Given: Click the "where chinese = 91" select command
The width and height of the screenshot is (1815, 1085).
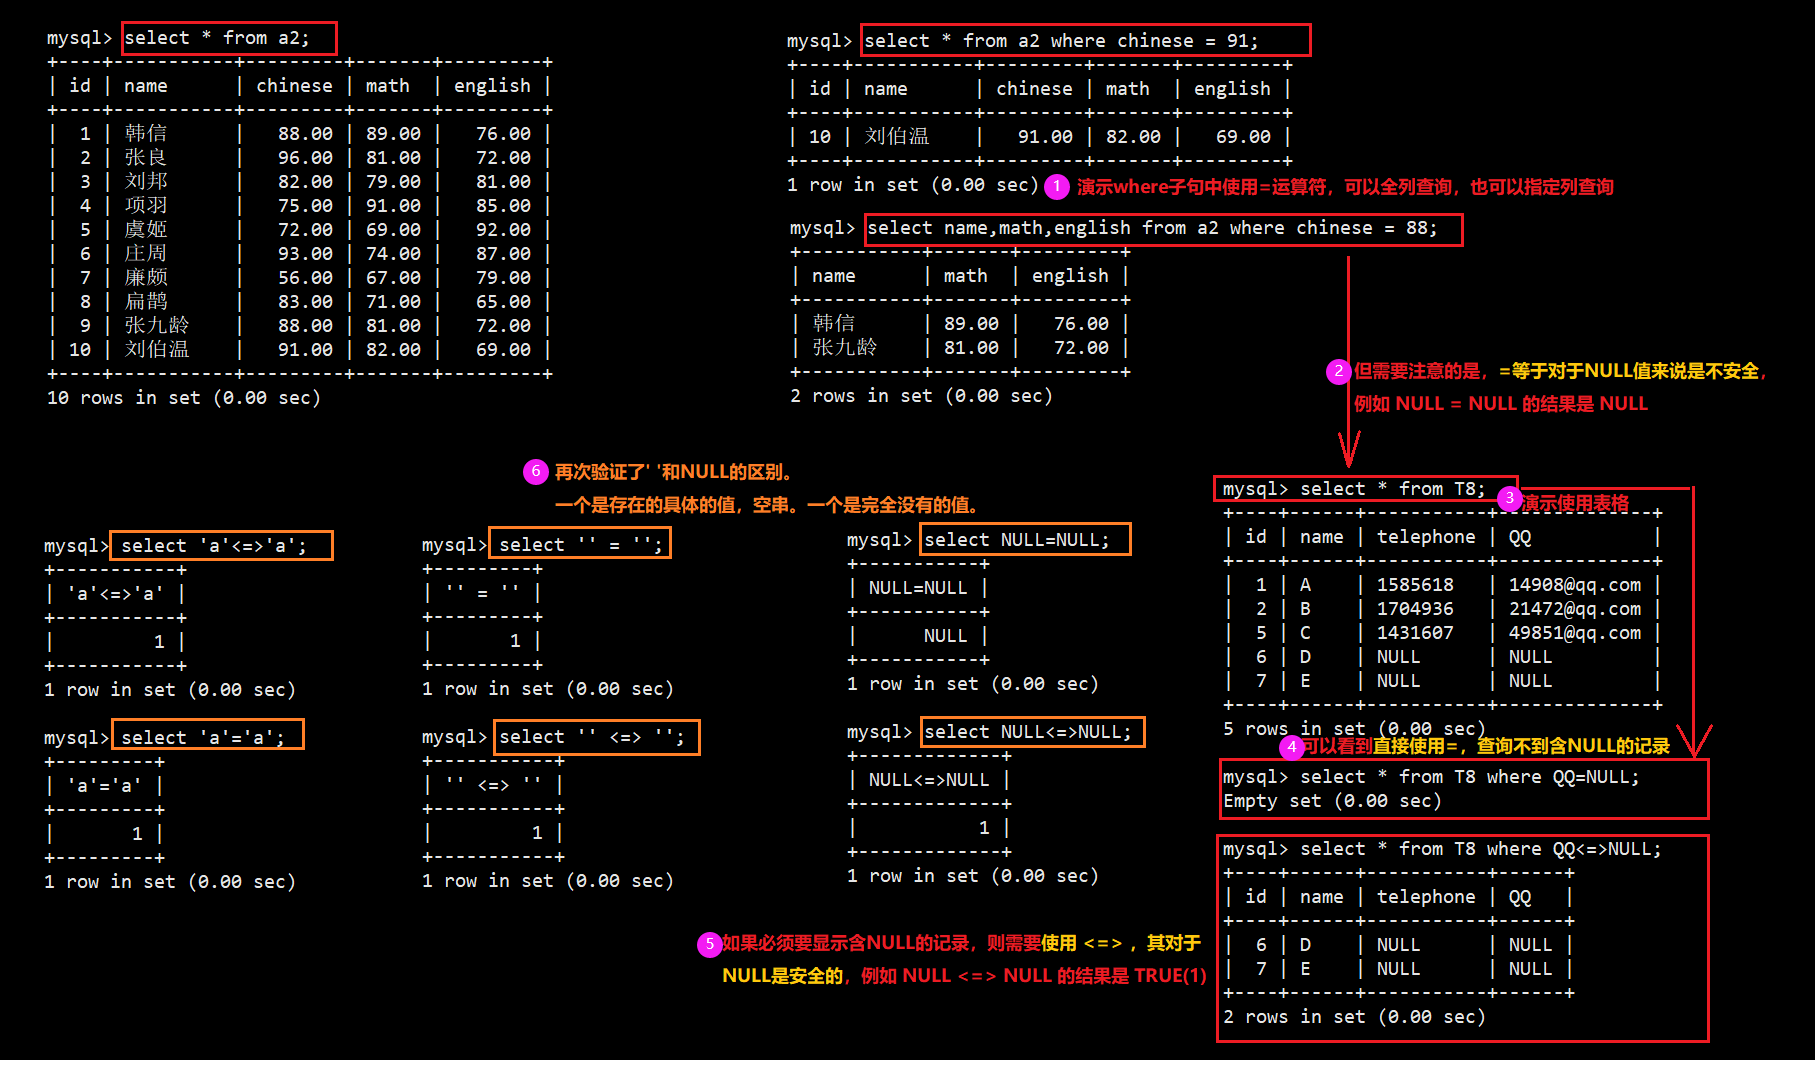Looking at the screenshot, I should [x=1062, y=41].
